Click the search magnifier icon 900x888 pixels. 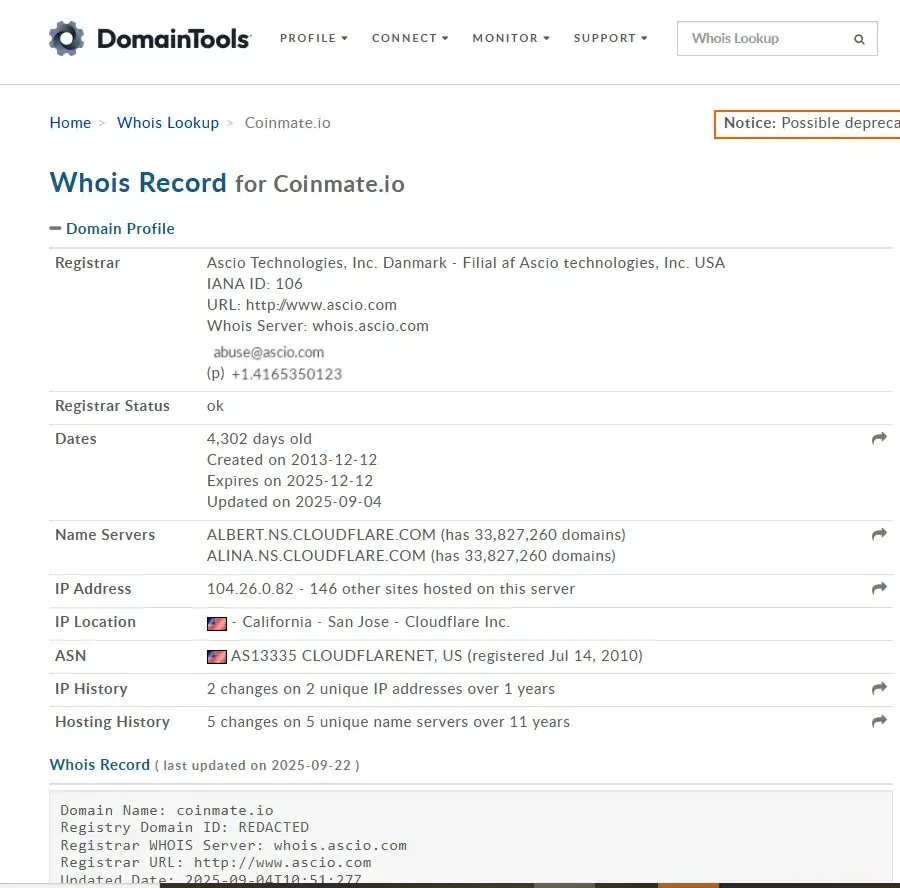(859, 39)
